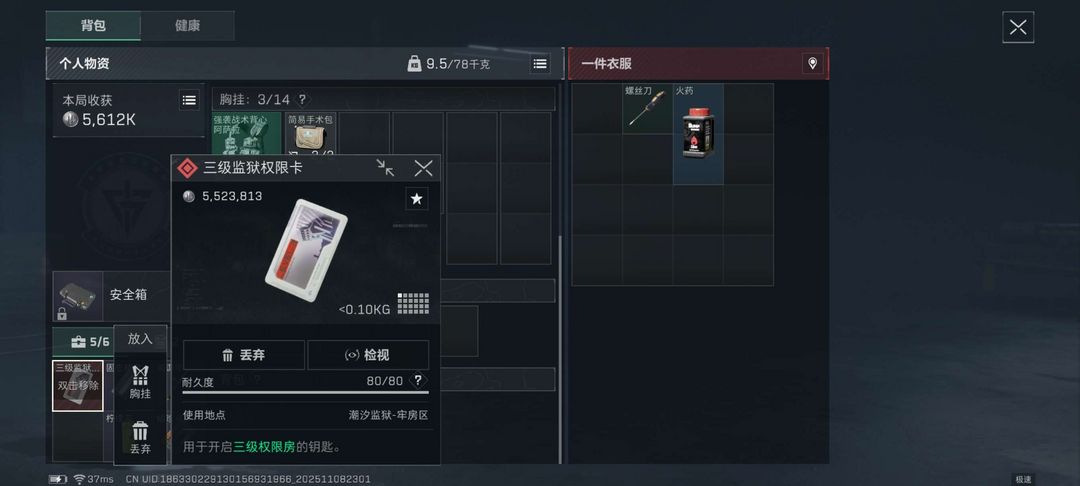Open the 本局收获 list icon
Screen dimensions: 1080x486
click(189, 100)
